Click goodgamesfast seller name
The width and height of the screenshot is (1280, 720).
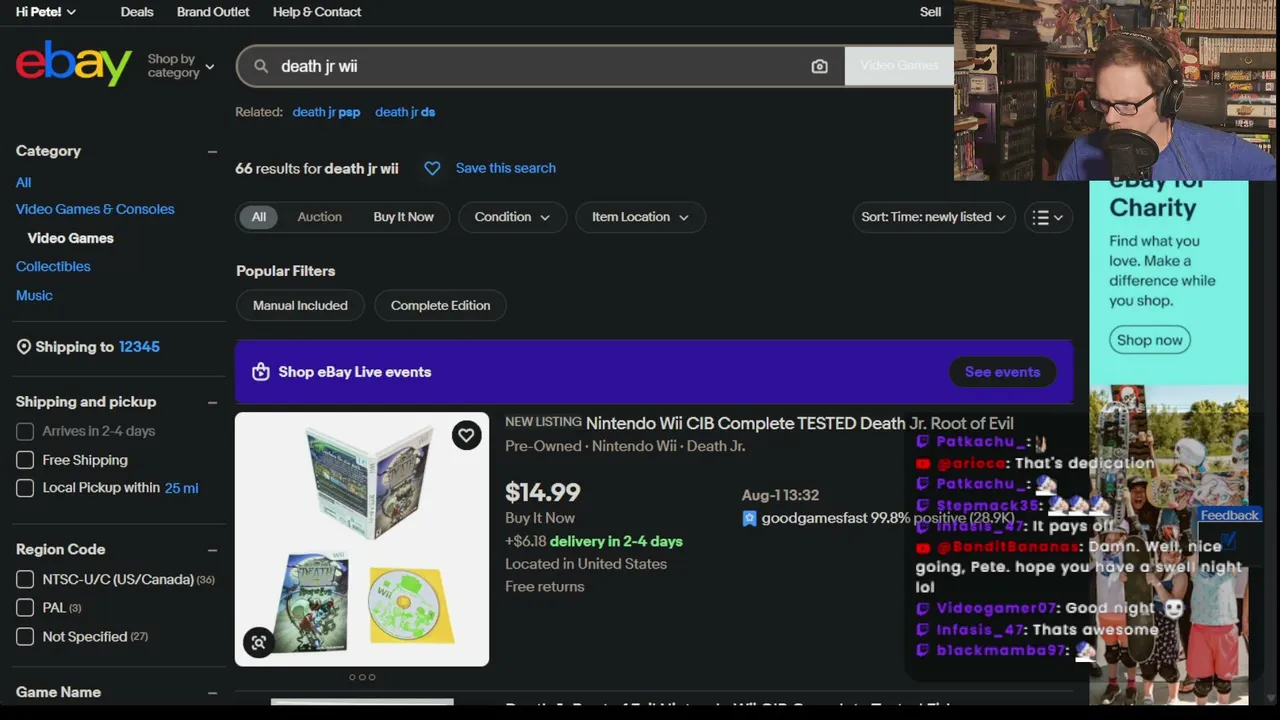click(x=814, y=518)
